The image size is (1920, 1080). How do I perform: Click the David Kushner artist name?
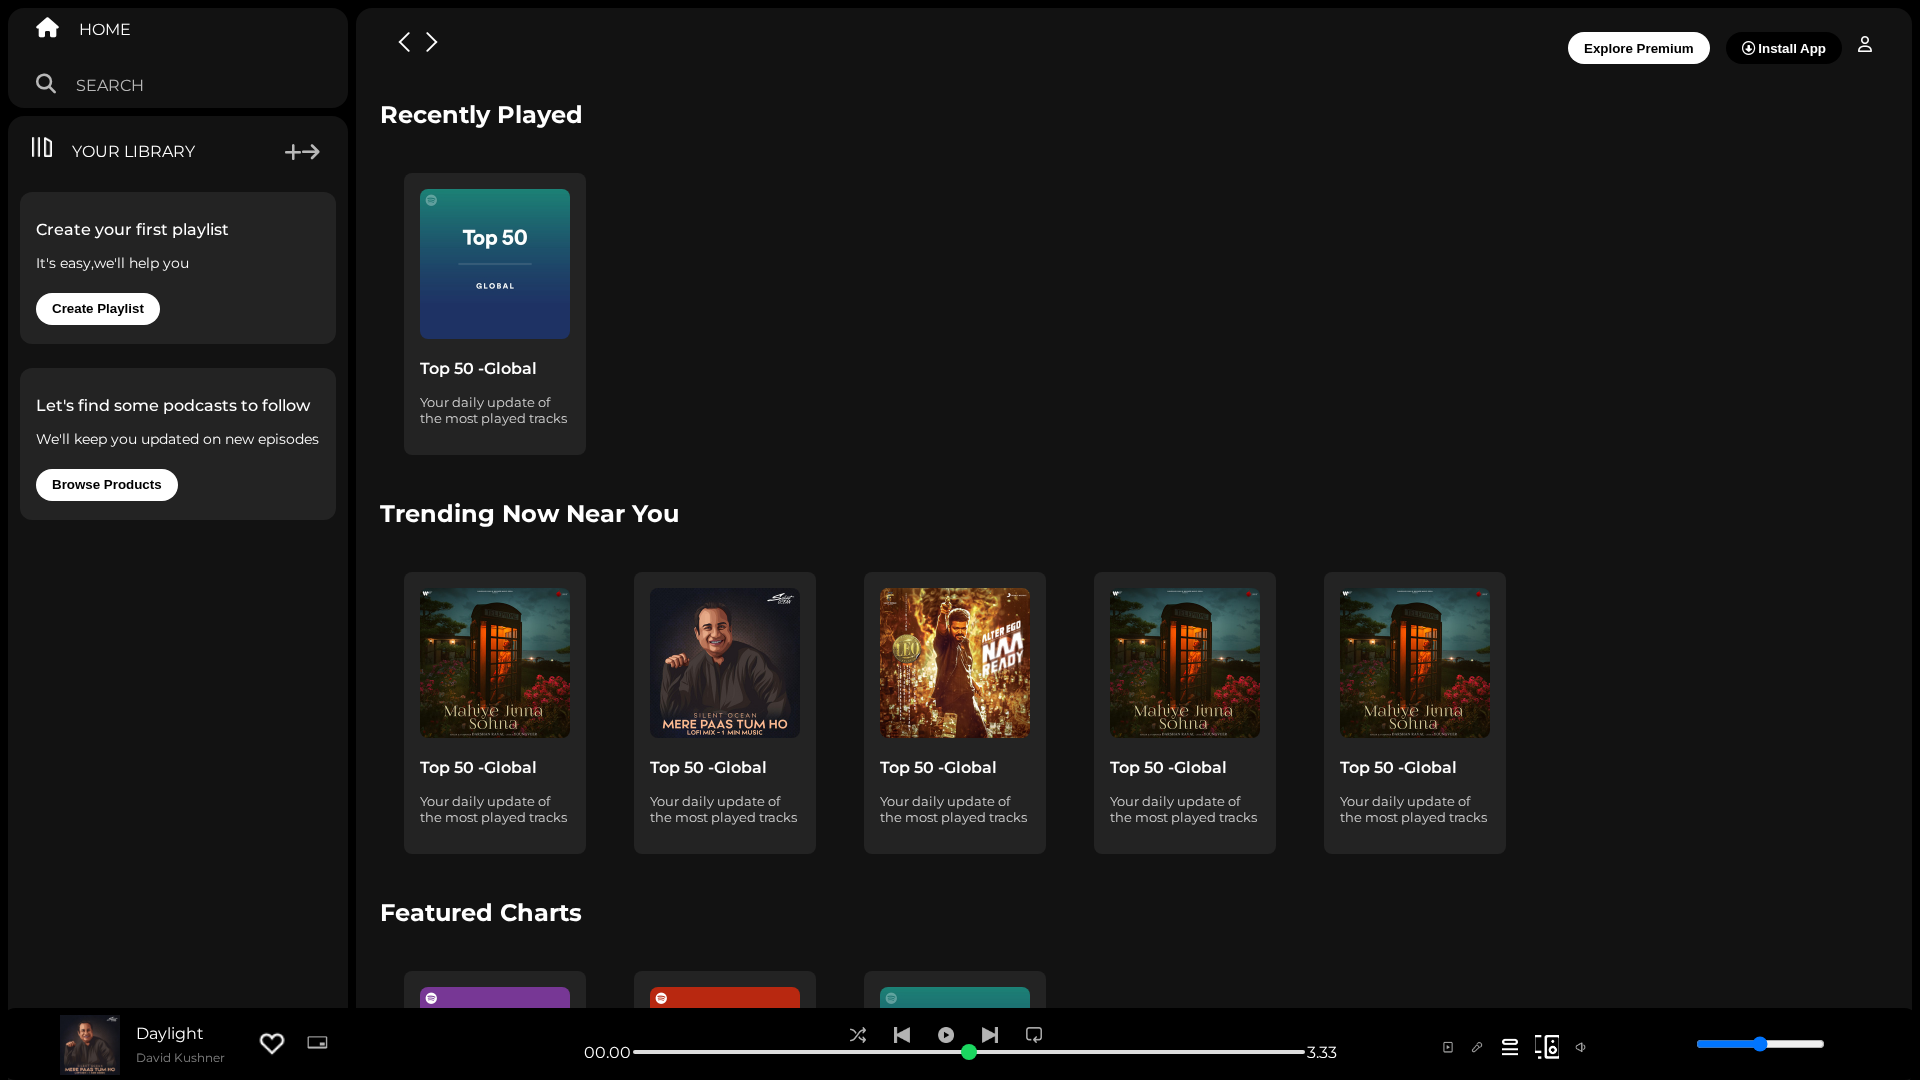[x=180, y=1058]
